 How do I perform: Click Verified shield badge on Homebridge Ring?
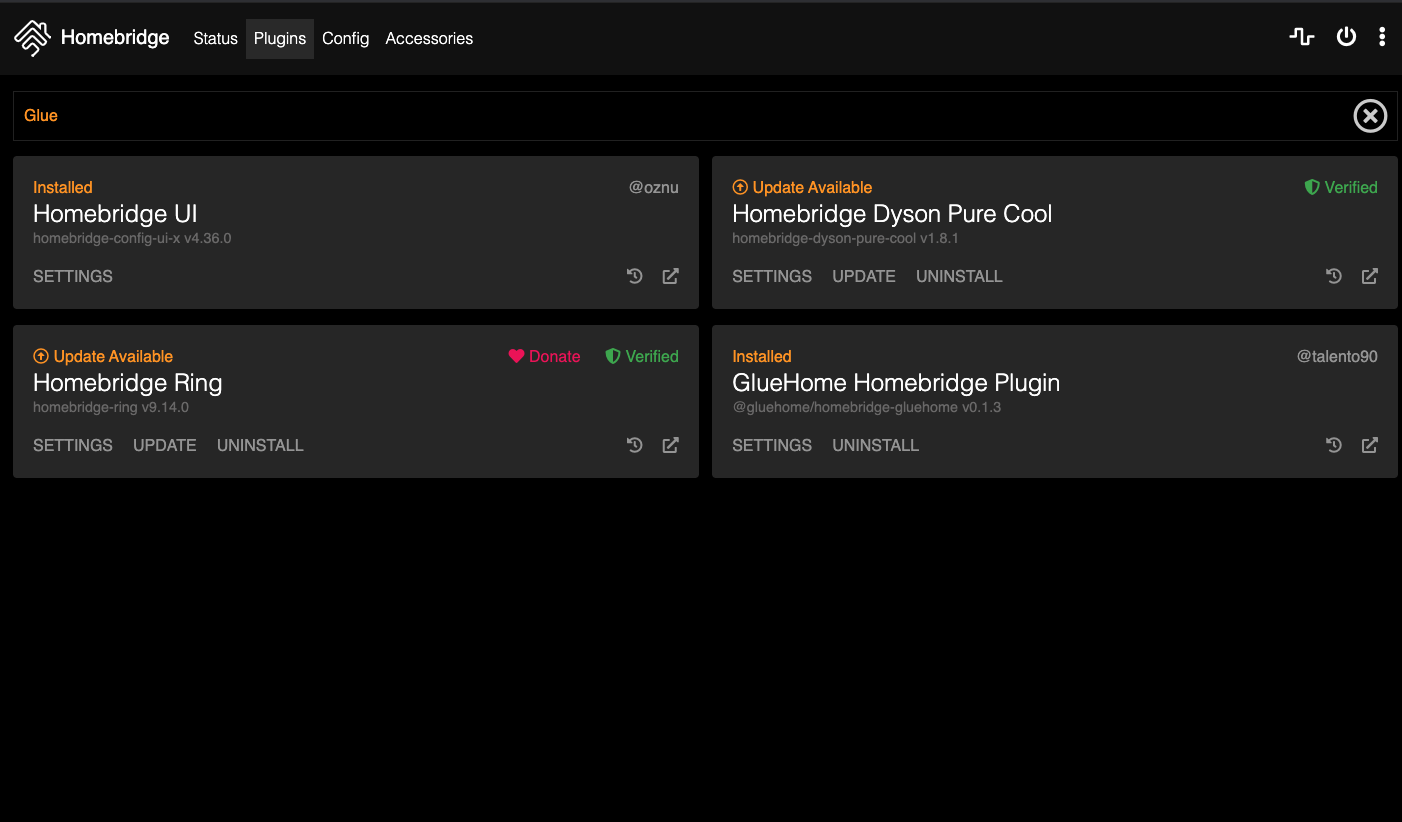click(x=642, y=356)
